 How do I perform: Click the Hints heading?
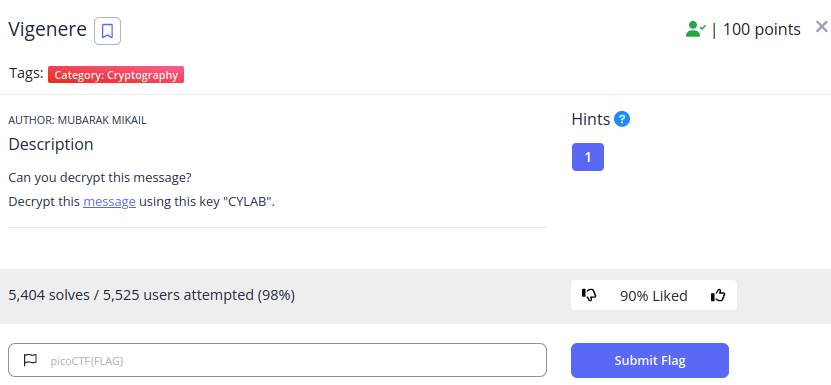[x=591, y=119]
